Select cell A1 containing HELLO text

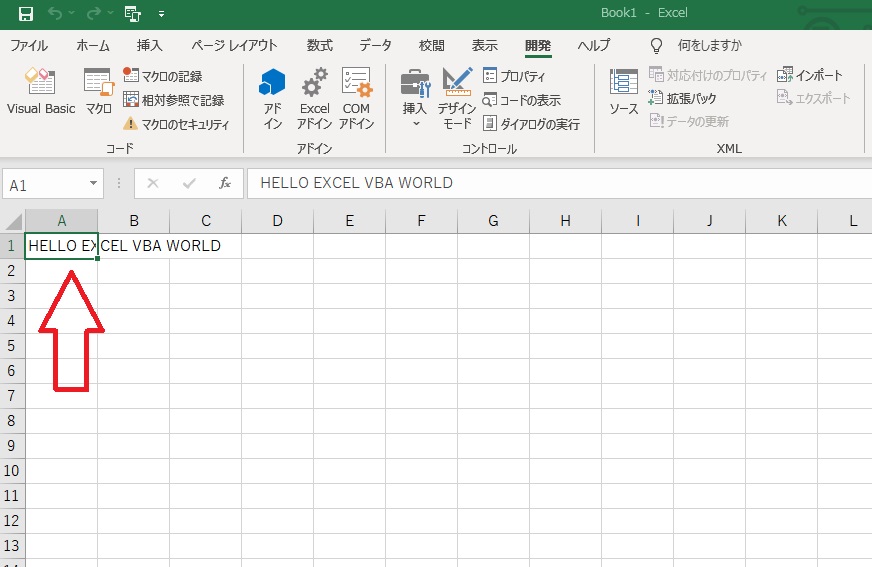pyautogui.click(x=62, y=246)
